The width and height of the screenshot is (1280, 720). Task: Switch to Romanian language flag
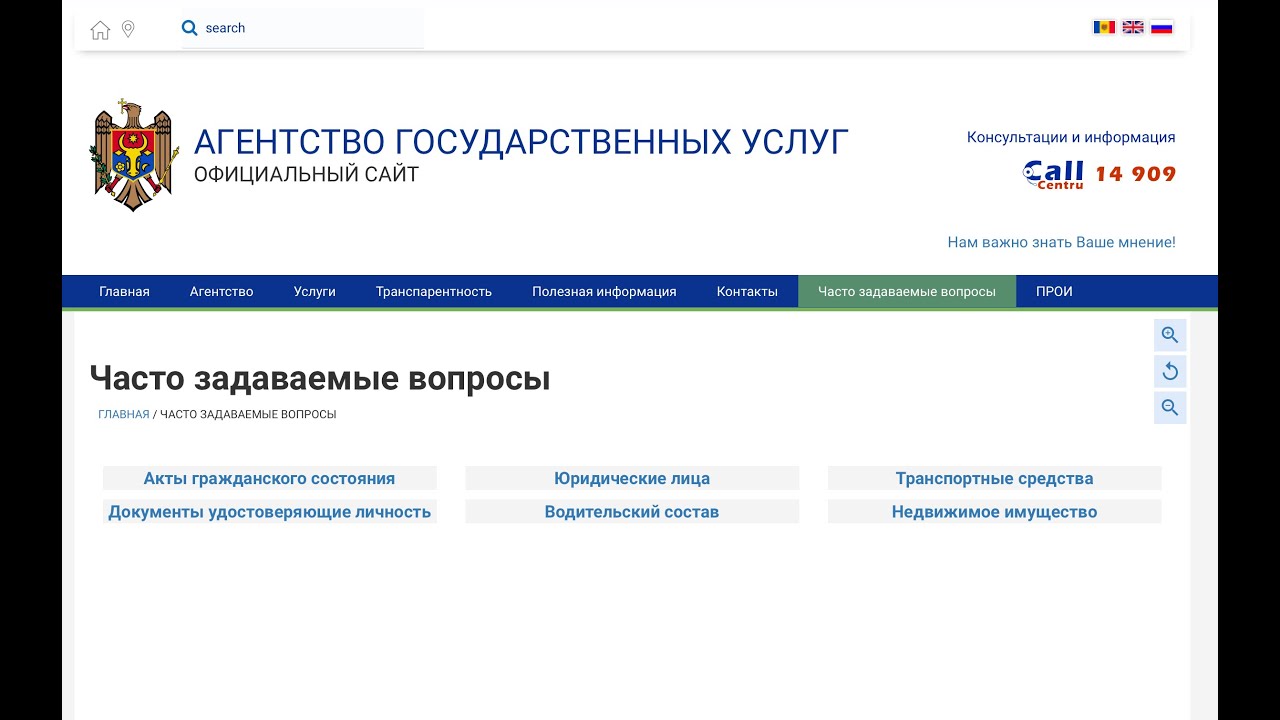pos(1104,27)
